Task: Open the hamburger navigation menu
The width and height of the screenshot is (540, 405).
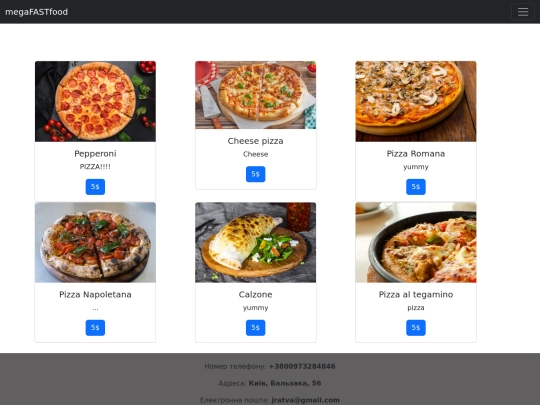Action: click(522, 12)
